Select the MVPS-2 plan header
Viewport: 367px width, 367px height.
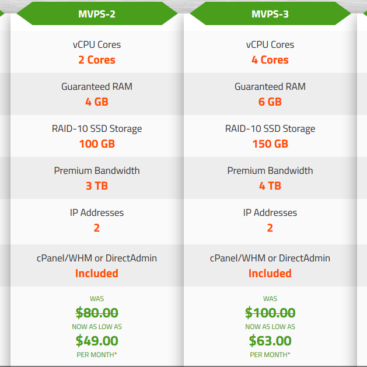pos(97,14)
